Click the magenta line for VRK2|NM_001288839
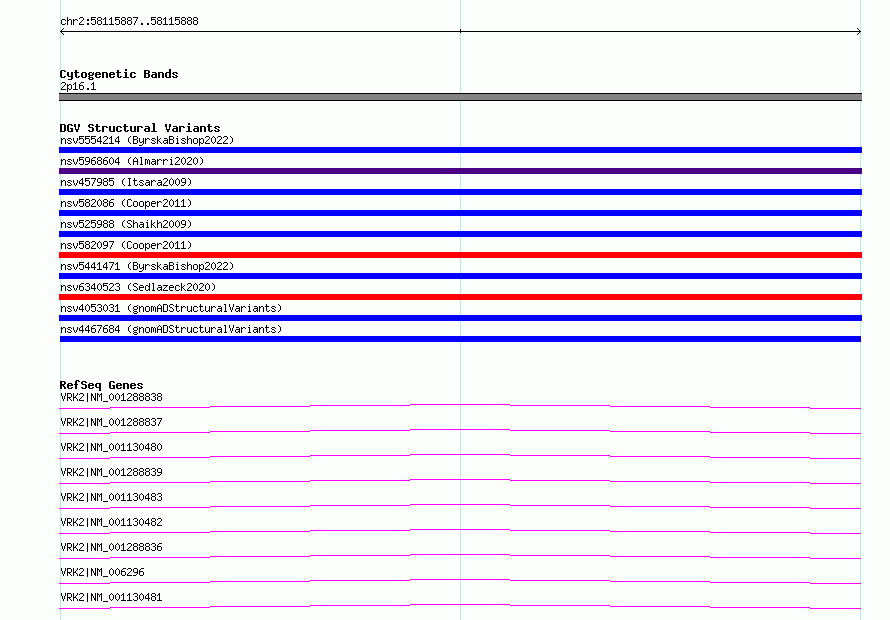The height and width of the screenshot is (620, 890). [460, 481]
